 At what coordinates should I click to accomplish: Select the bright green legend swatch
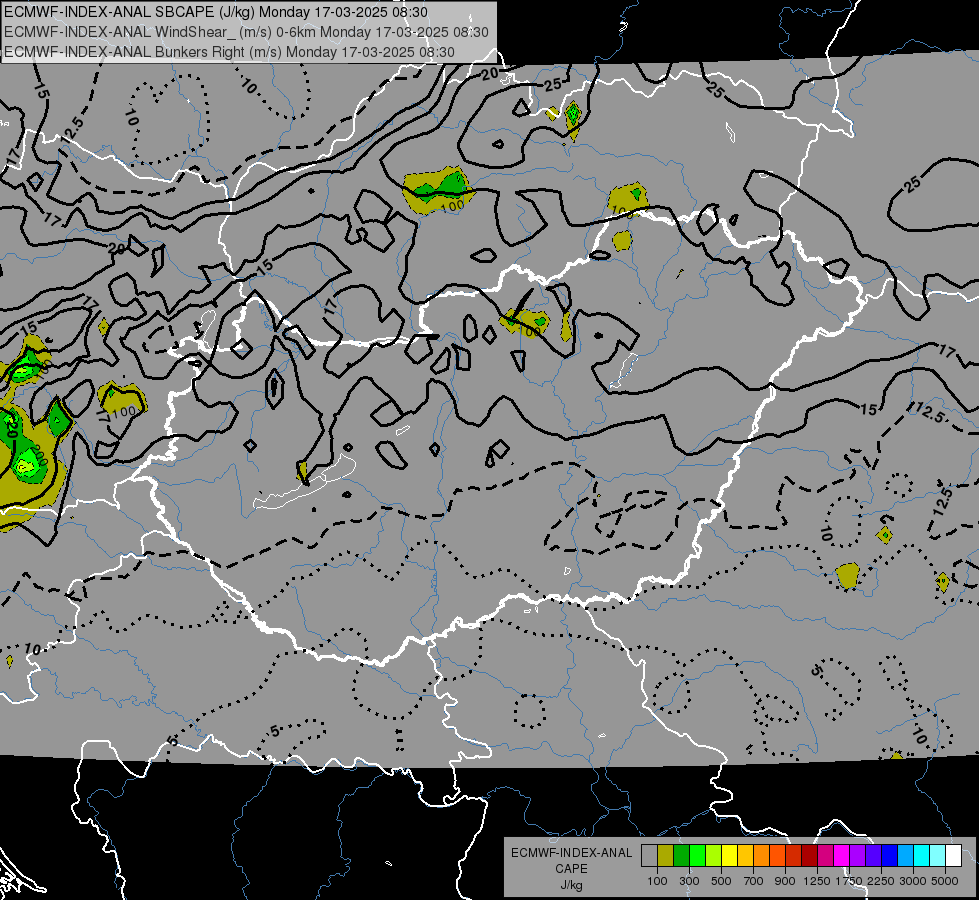(697, 856)
